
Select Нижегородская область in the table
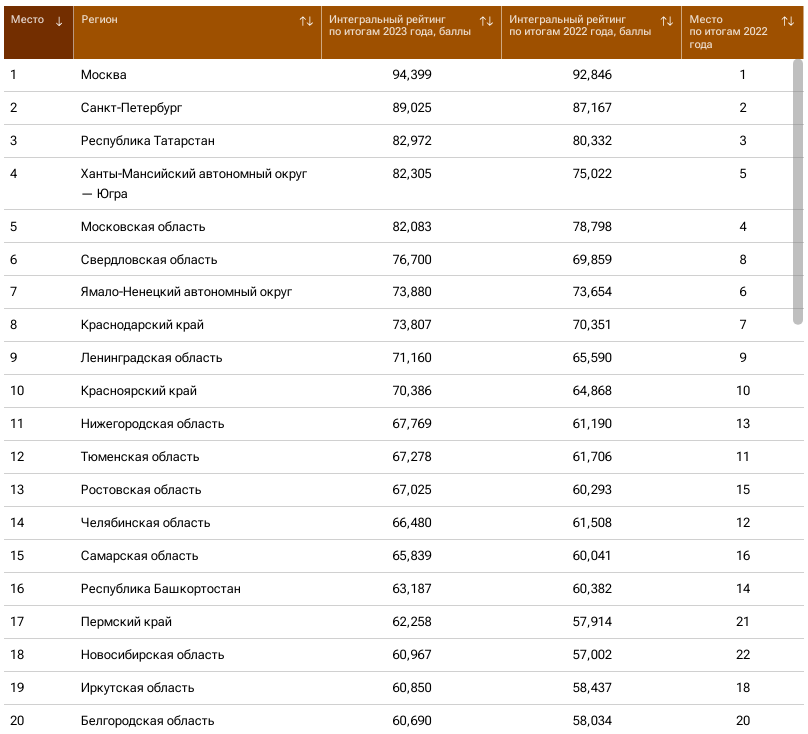152,424
